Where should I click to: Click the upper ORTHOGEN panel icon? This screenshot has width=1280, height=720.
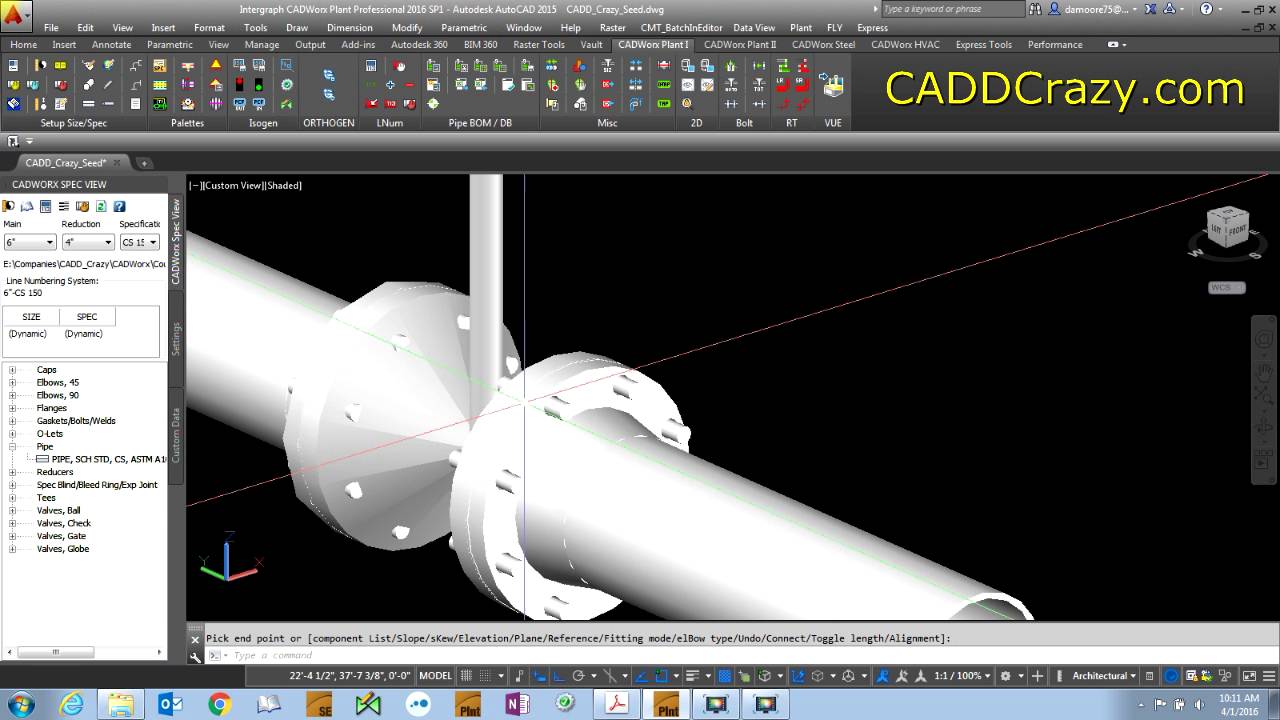[x=329, y=75]
